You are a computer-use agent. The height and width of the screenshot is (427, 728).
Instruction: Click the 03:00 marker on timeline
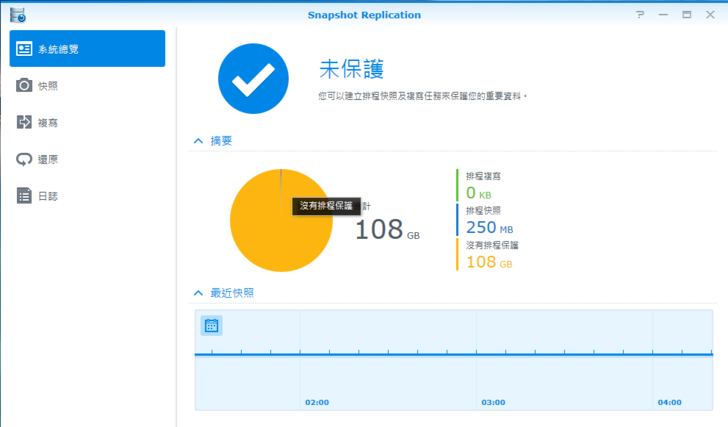tap(493, 402)
